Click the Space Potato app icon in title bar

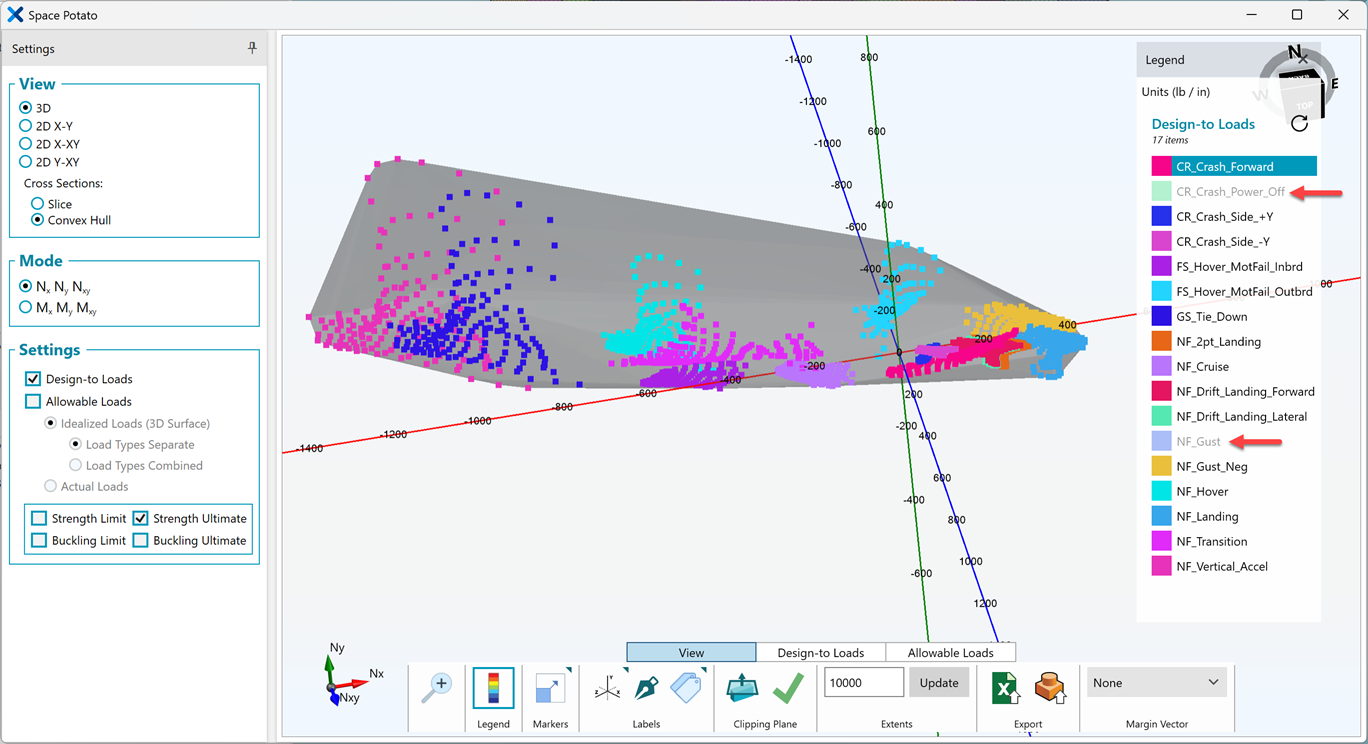[x=15, y=15]
